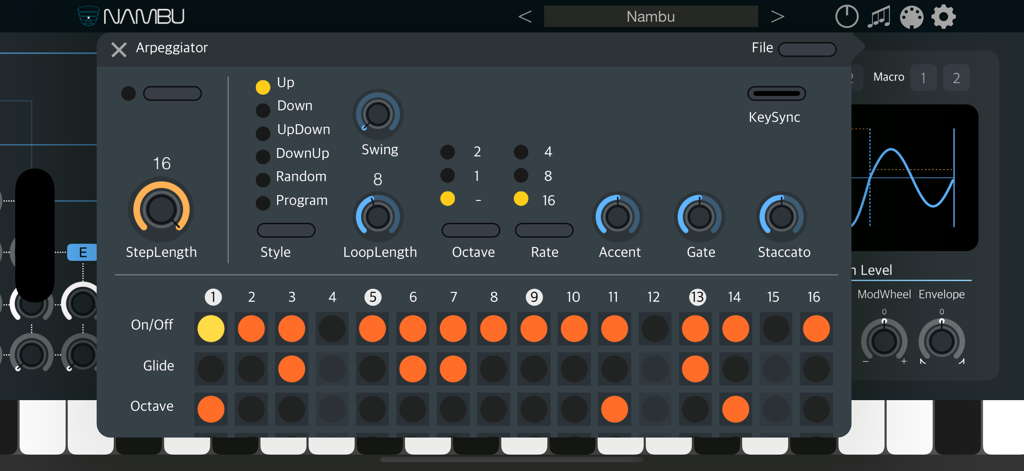Go to previous preset with left arrow

pos(525,17)
